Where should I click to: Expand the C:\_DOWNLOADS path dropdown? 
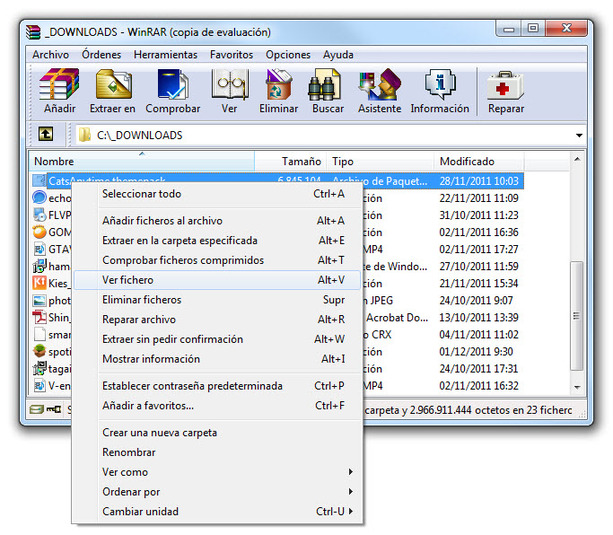(x=579, y=135)
